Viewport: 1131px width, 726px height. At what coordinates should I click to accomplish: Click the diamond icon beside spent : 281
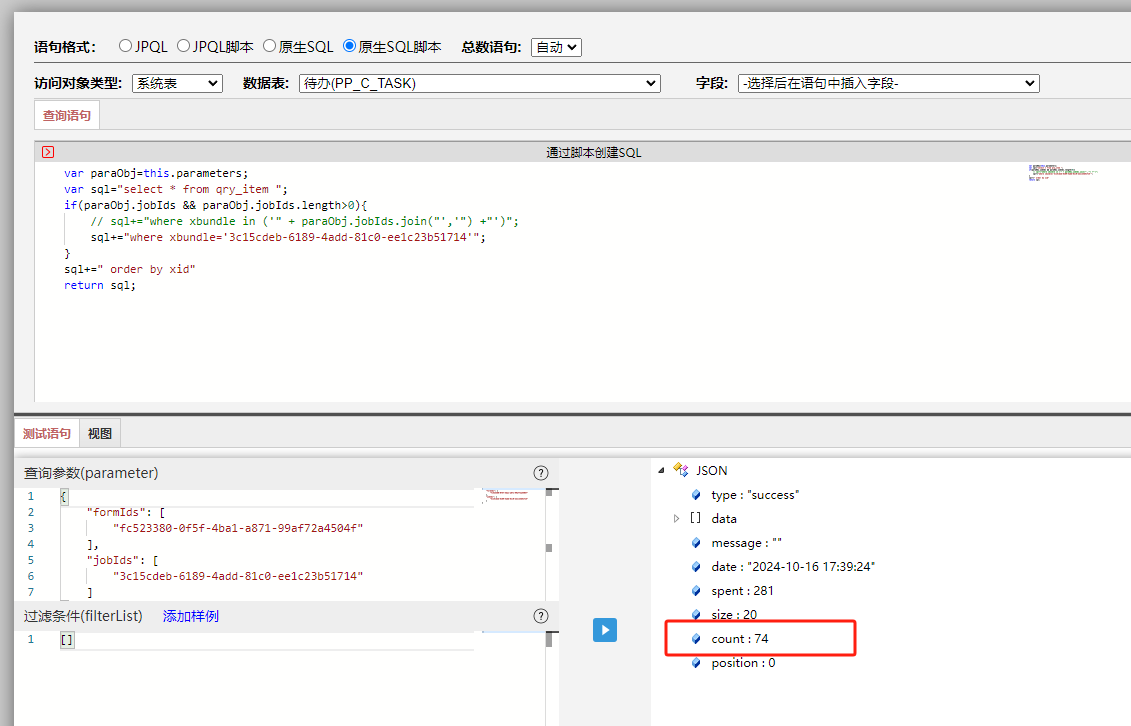coord(696,590)
